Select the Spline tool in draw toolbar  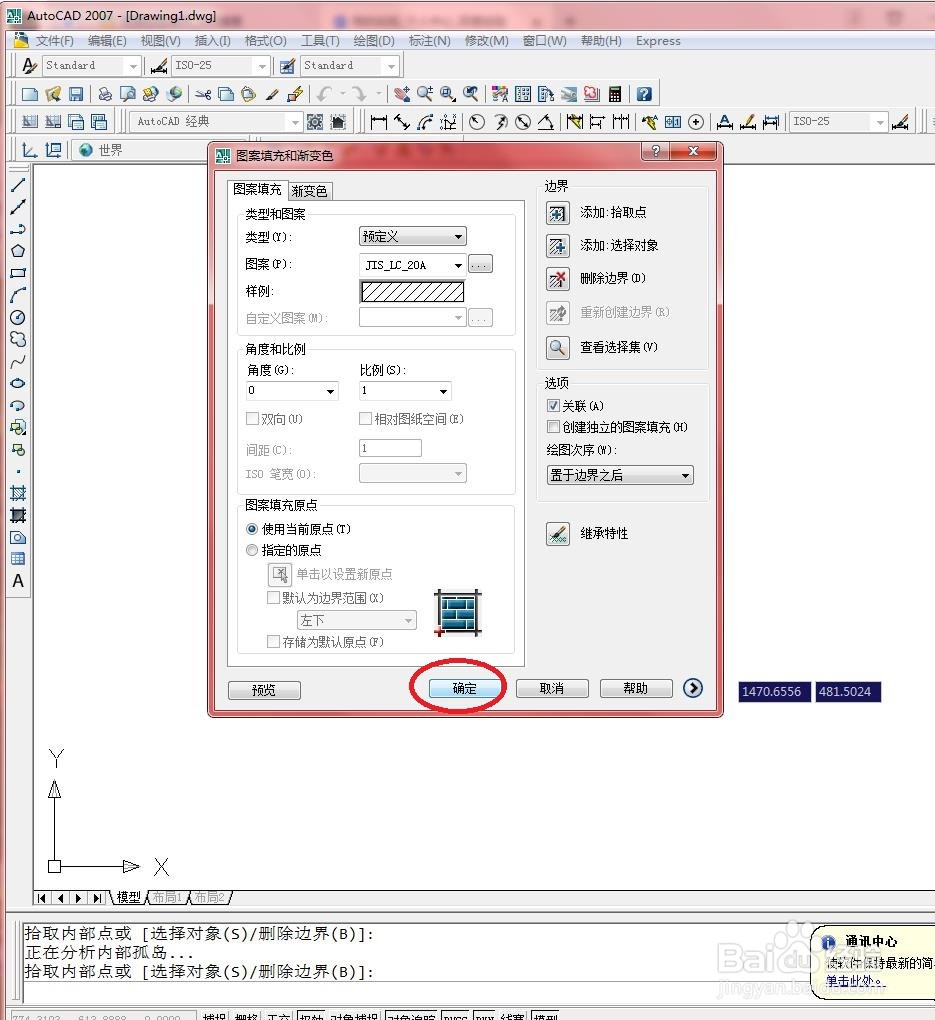[x=18, y=362]
